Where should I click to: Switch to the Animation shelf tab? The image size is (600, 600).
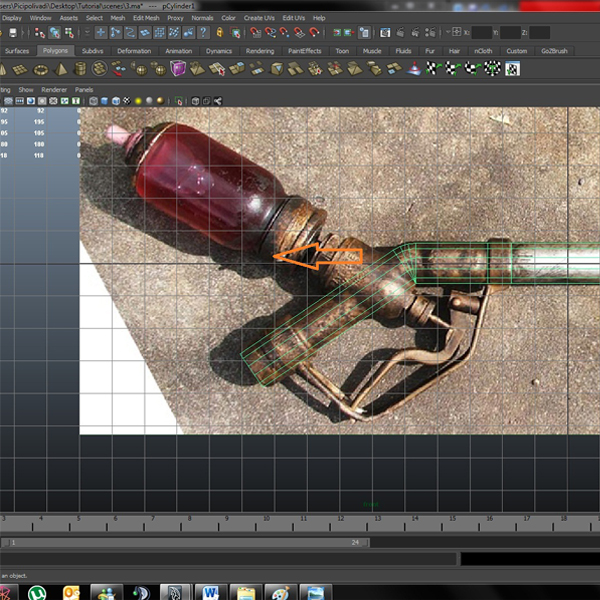pyautogui.click(x=179, y=51)
